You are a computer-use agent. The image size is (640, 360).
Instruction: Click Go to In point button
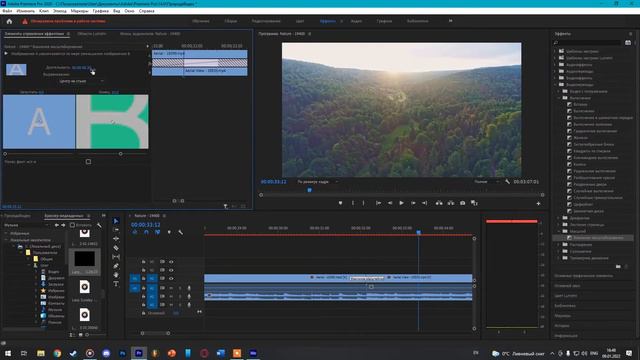pos(378,203)
